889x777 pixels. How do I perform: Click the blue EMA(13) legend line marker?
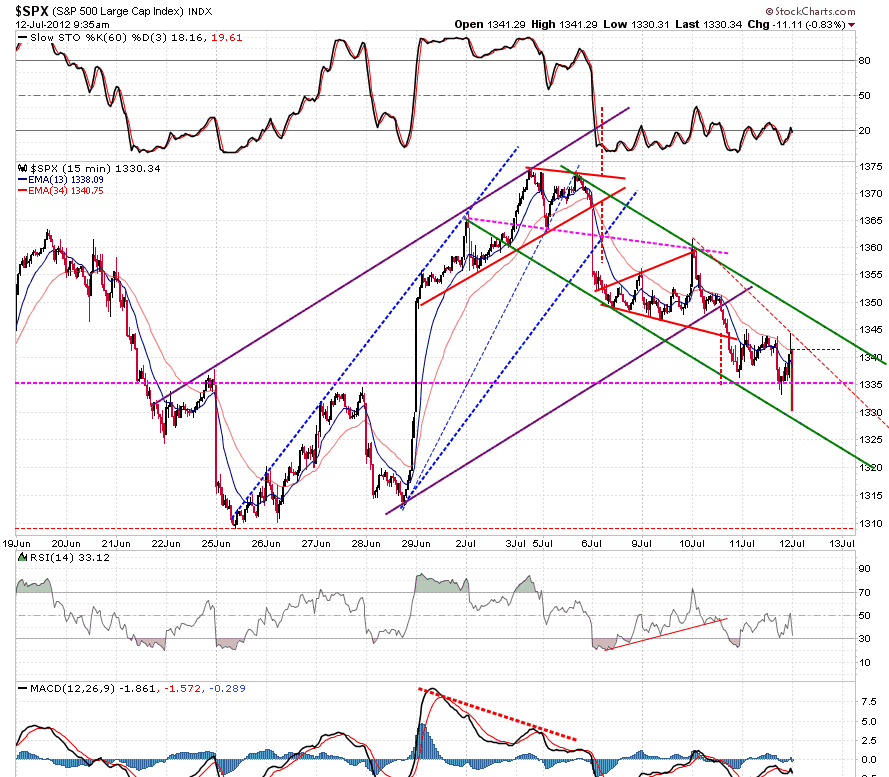(23, 180)
